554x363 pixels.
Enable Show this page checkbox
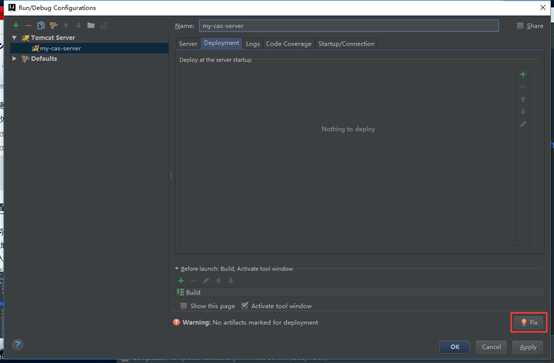tap(183, 306)
